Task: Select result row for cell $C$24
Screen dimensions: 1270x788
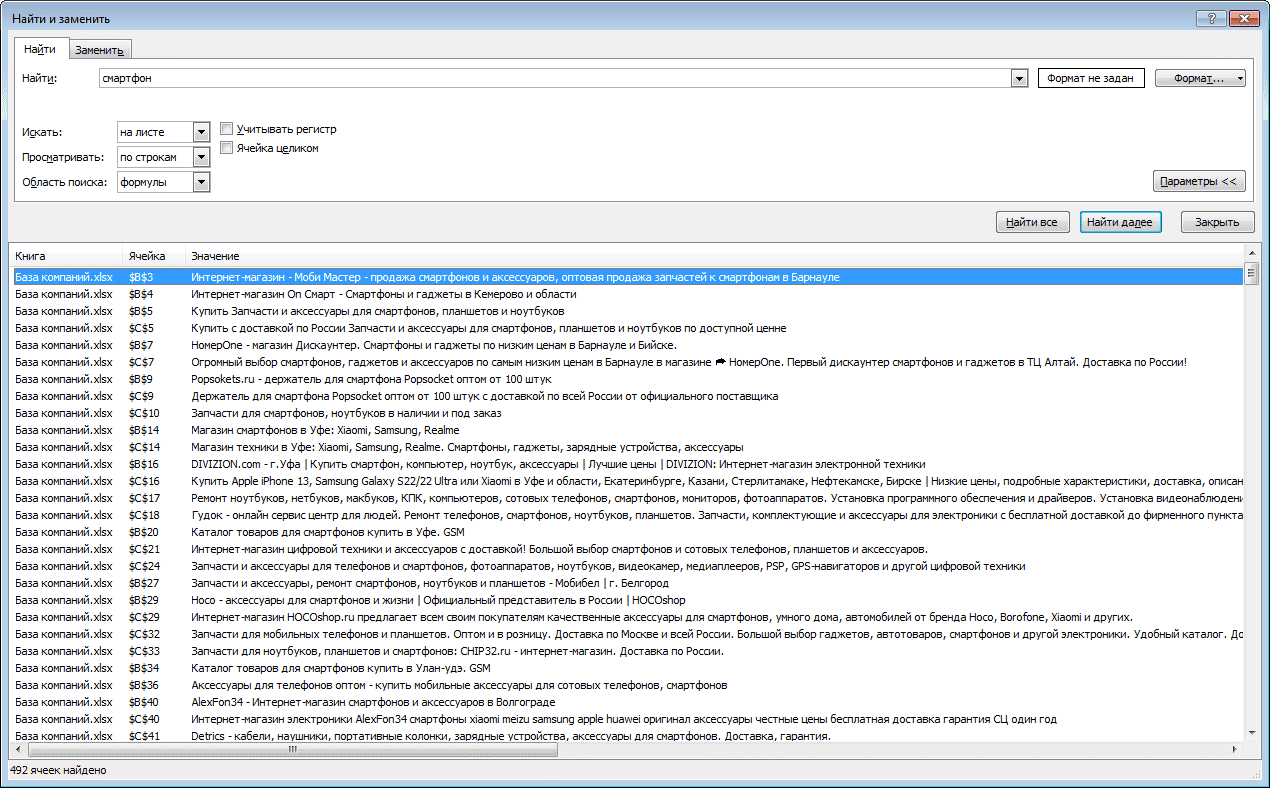Action: point(627,566)
